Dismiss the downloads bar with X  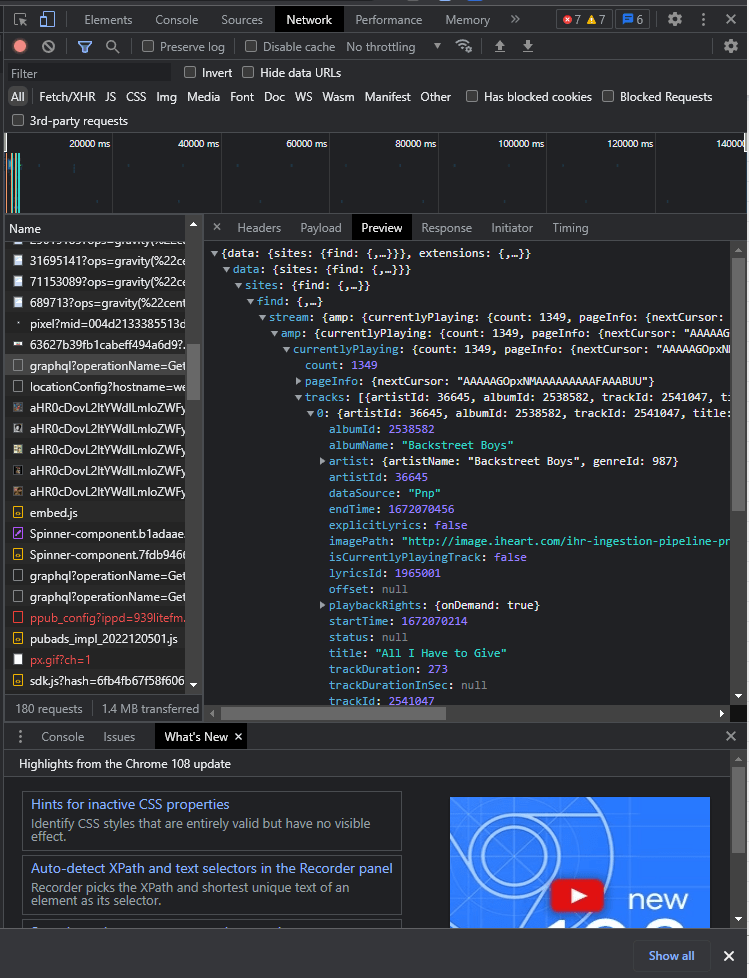(728, 956)
